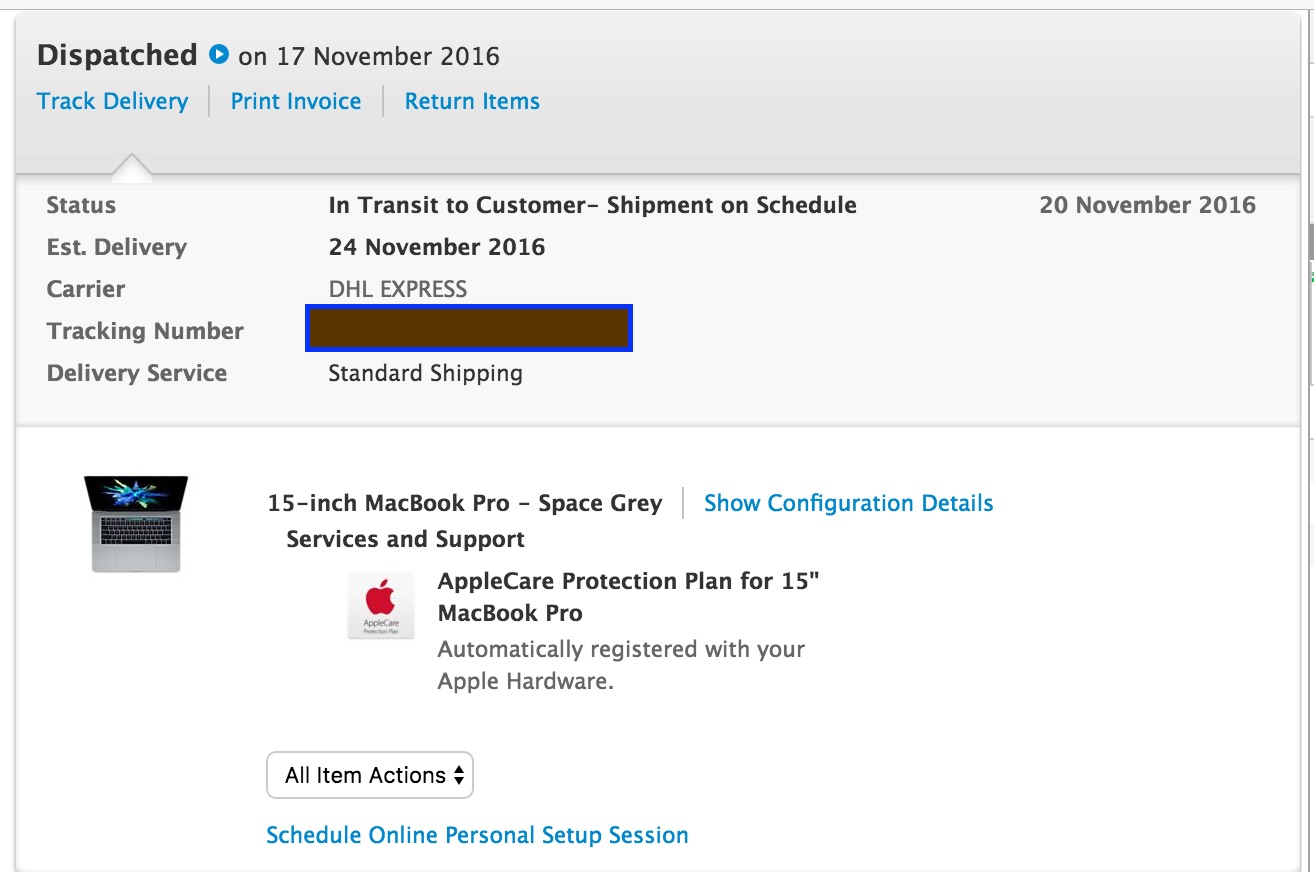Click the 15-inch MacBook Pro product name

click(465, 503)
